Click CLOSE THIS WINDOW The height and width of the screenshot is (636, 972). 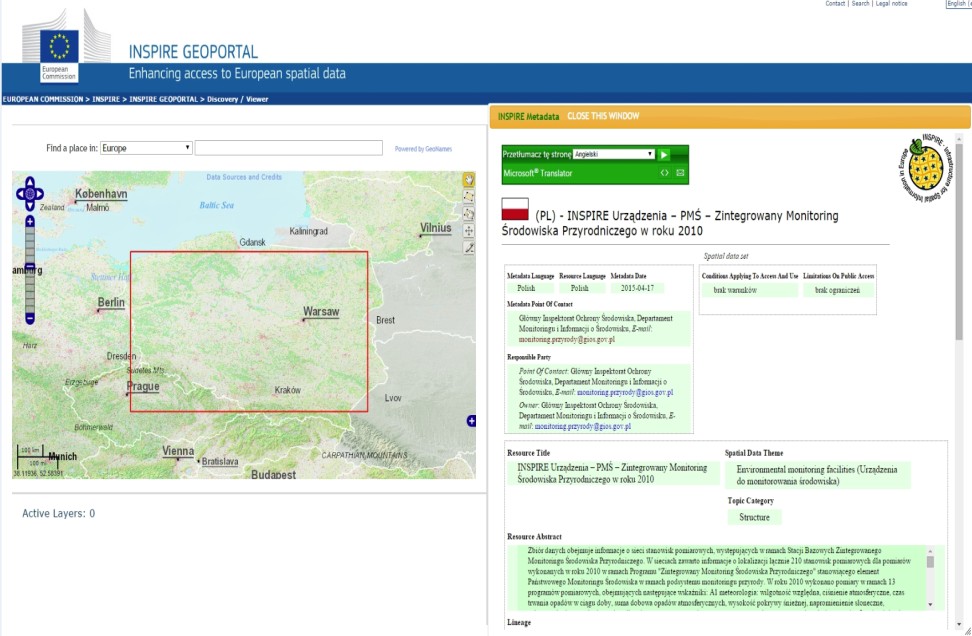[x=603, y=116]
